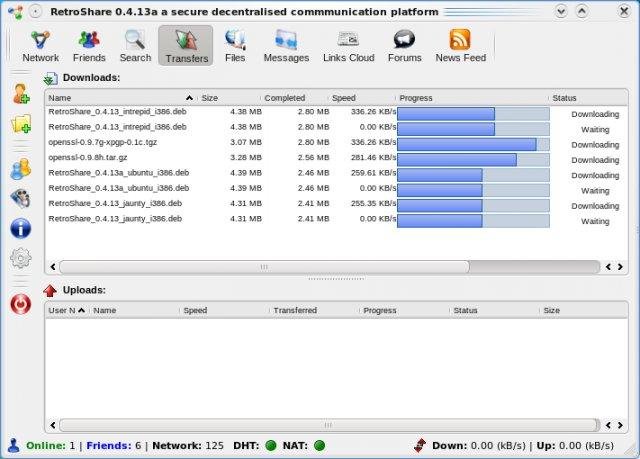Sort downloads by Progress column
The width and height of the screenshot is (640, 459).
472,98
